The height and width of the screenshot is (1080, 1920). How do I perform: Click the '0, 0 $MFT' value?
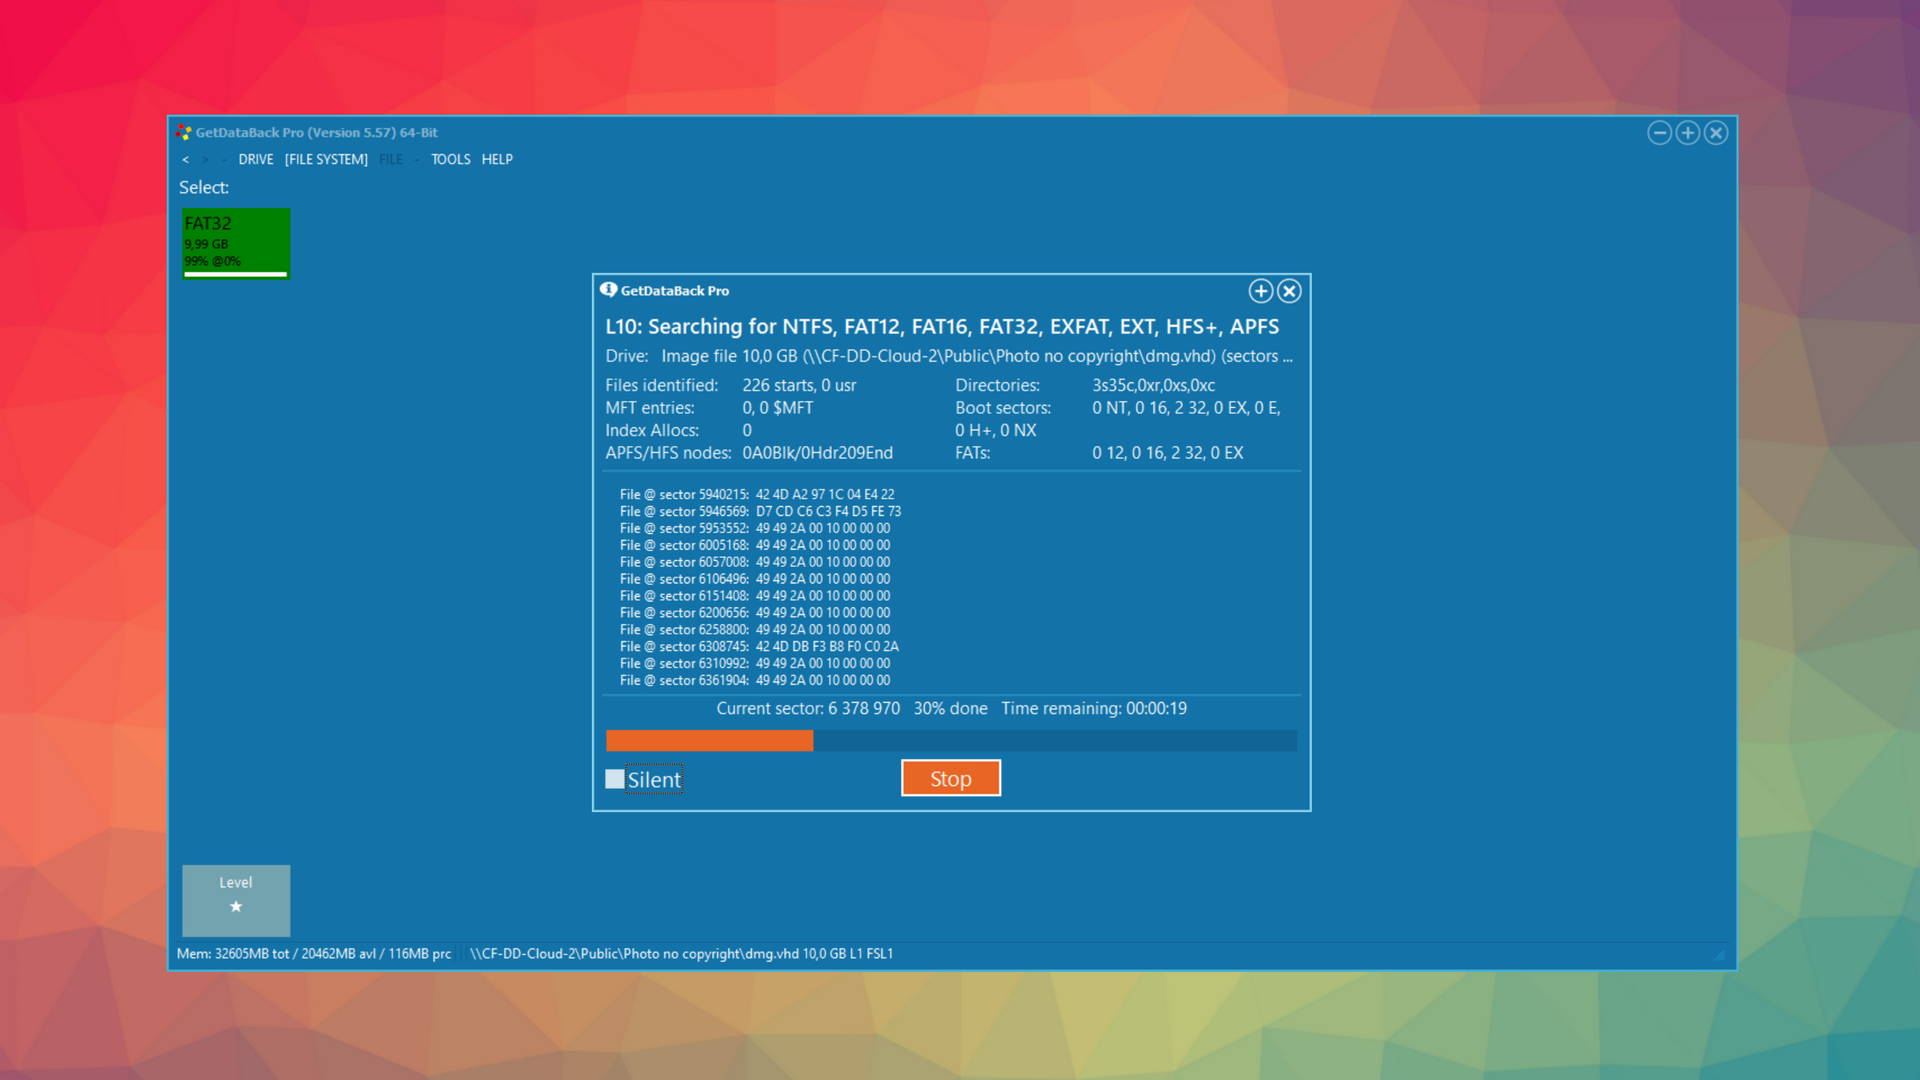[777, 408]
